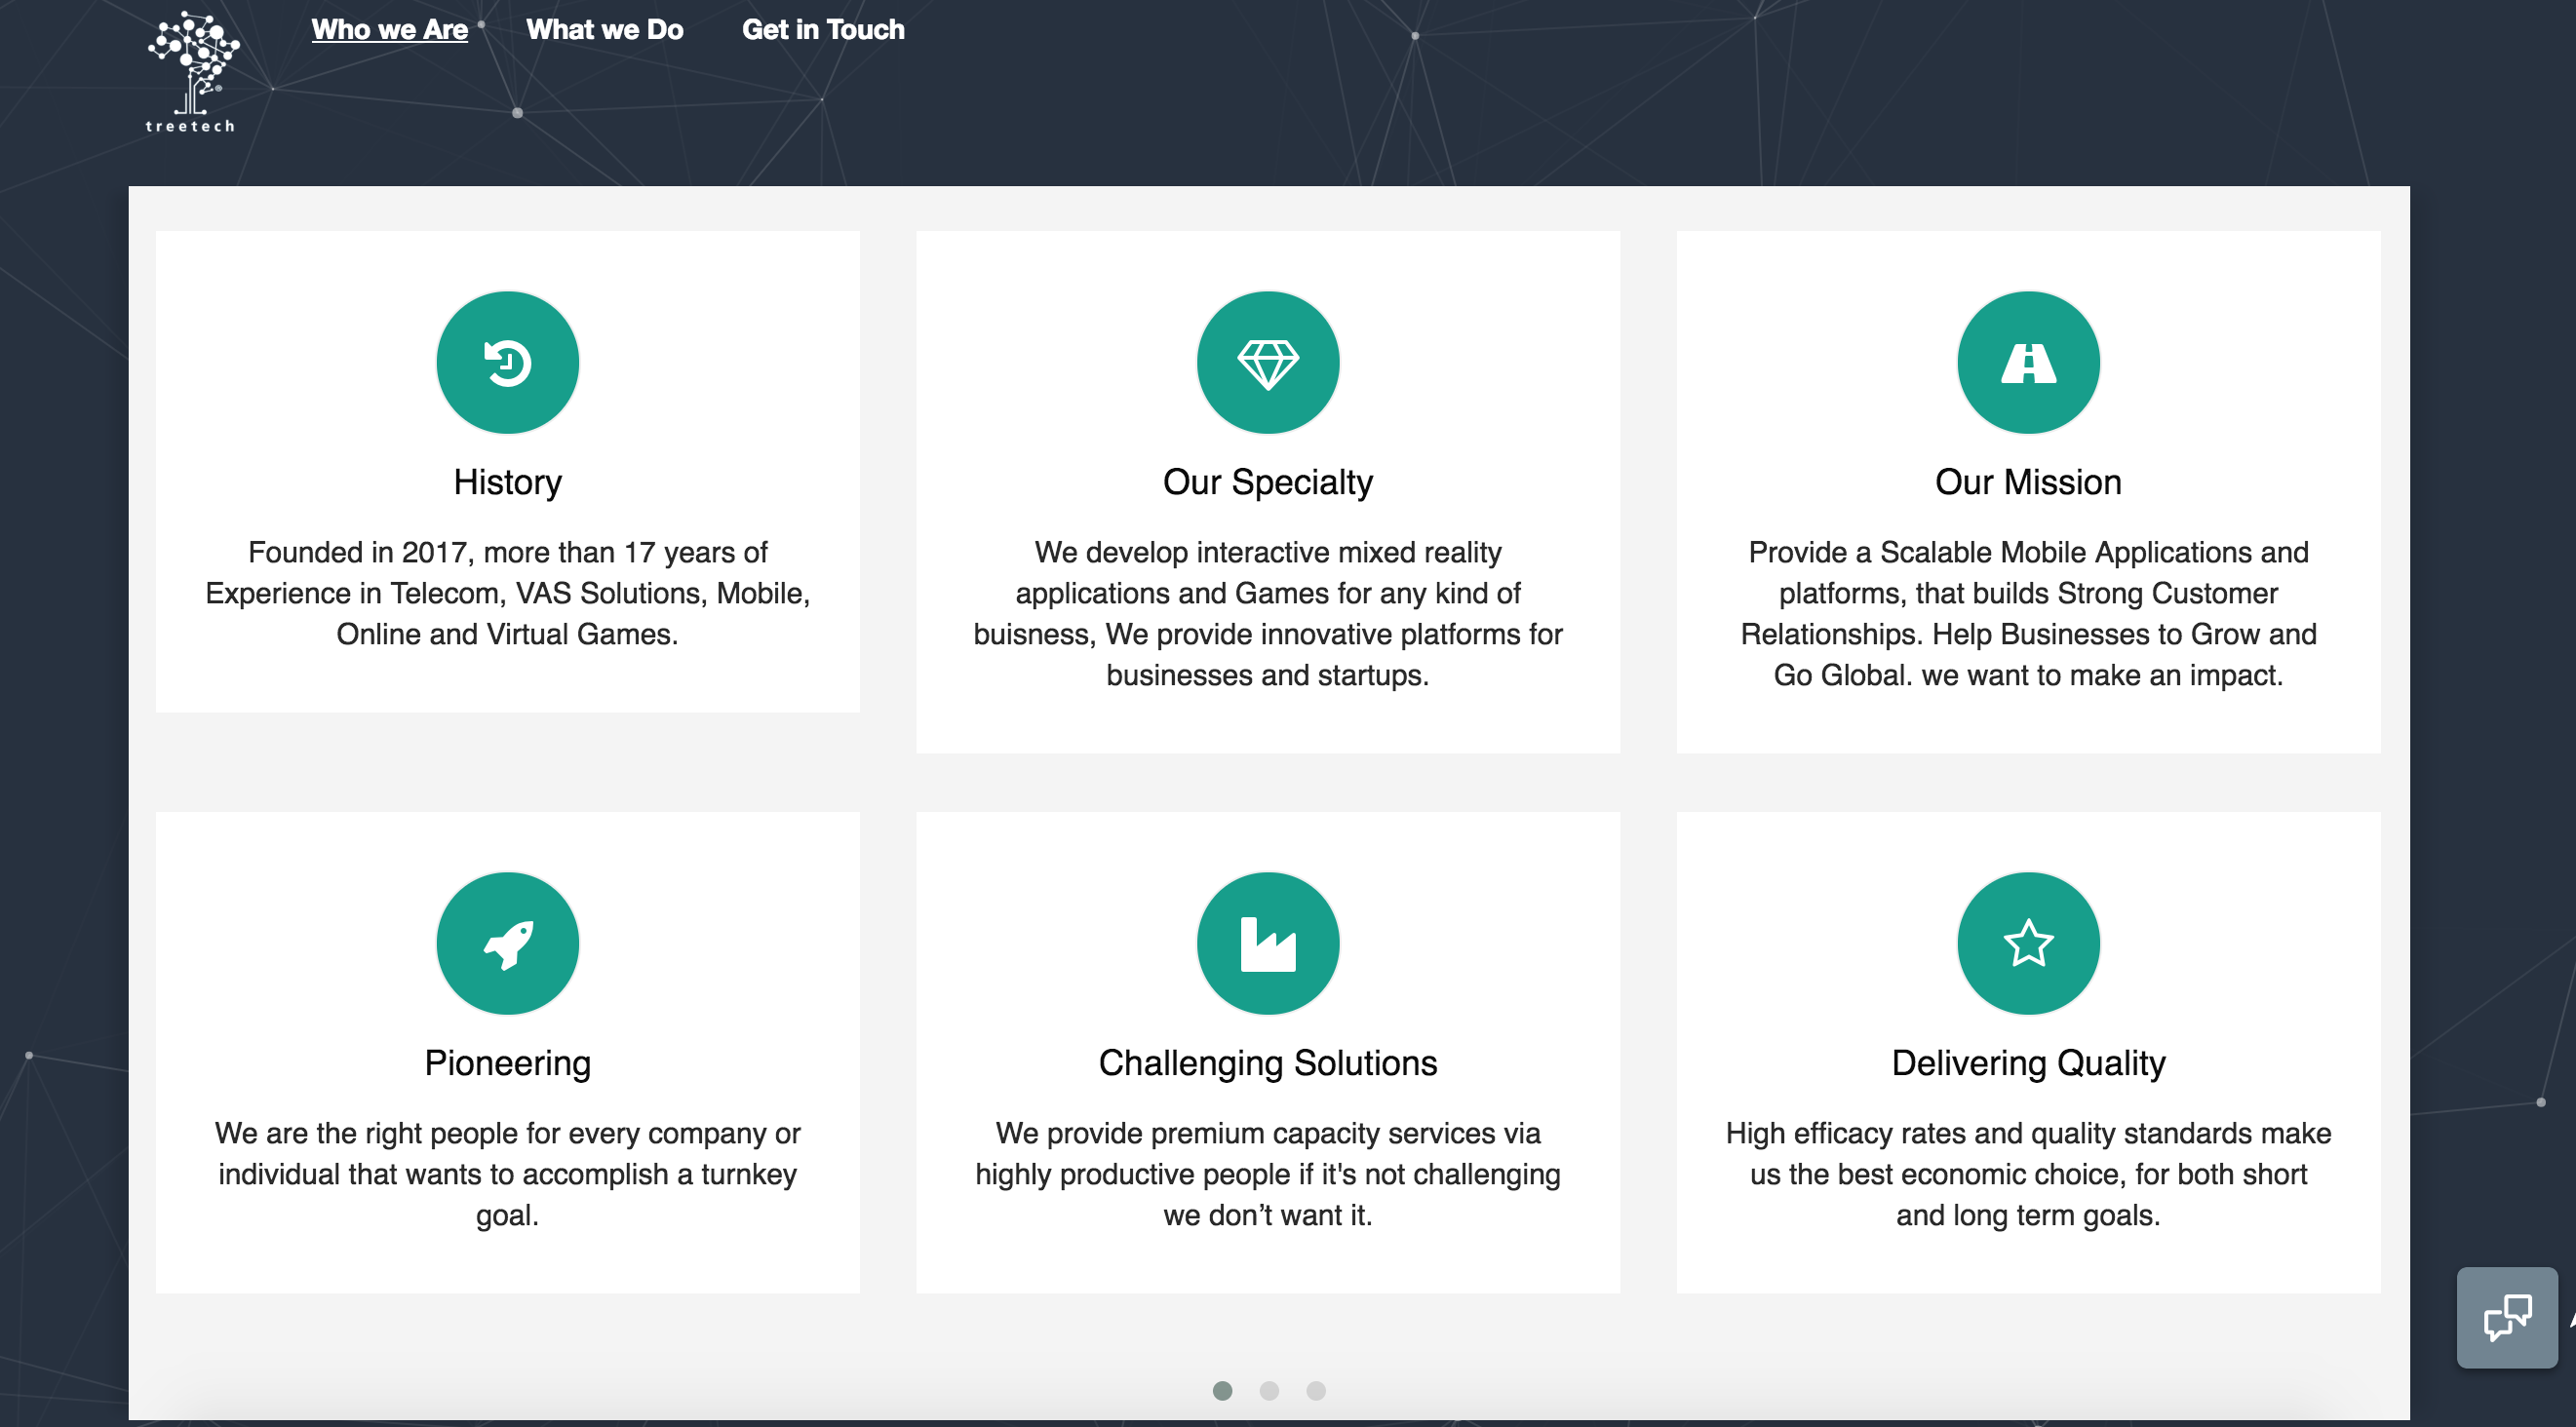This screenshot has width=2576, height=1427.
Task: Click the Challenging Solutions factory icon
Action: (1267, 943)
